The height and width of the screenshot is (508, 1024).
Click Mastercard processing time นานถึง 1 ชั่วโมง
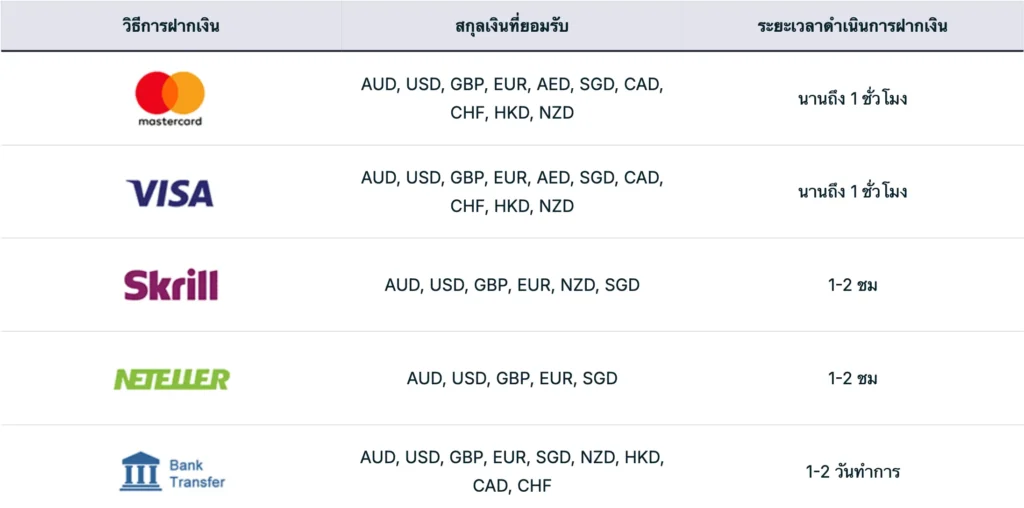coord(852,99)
